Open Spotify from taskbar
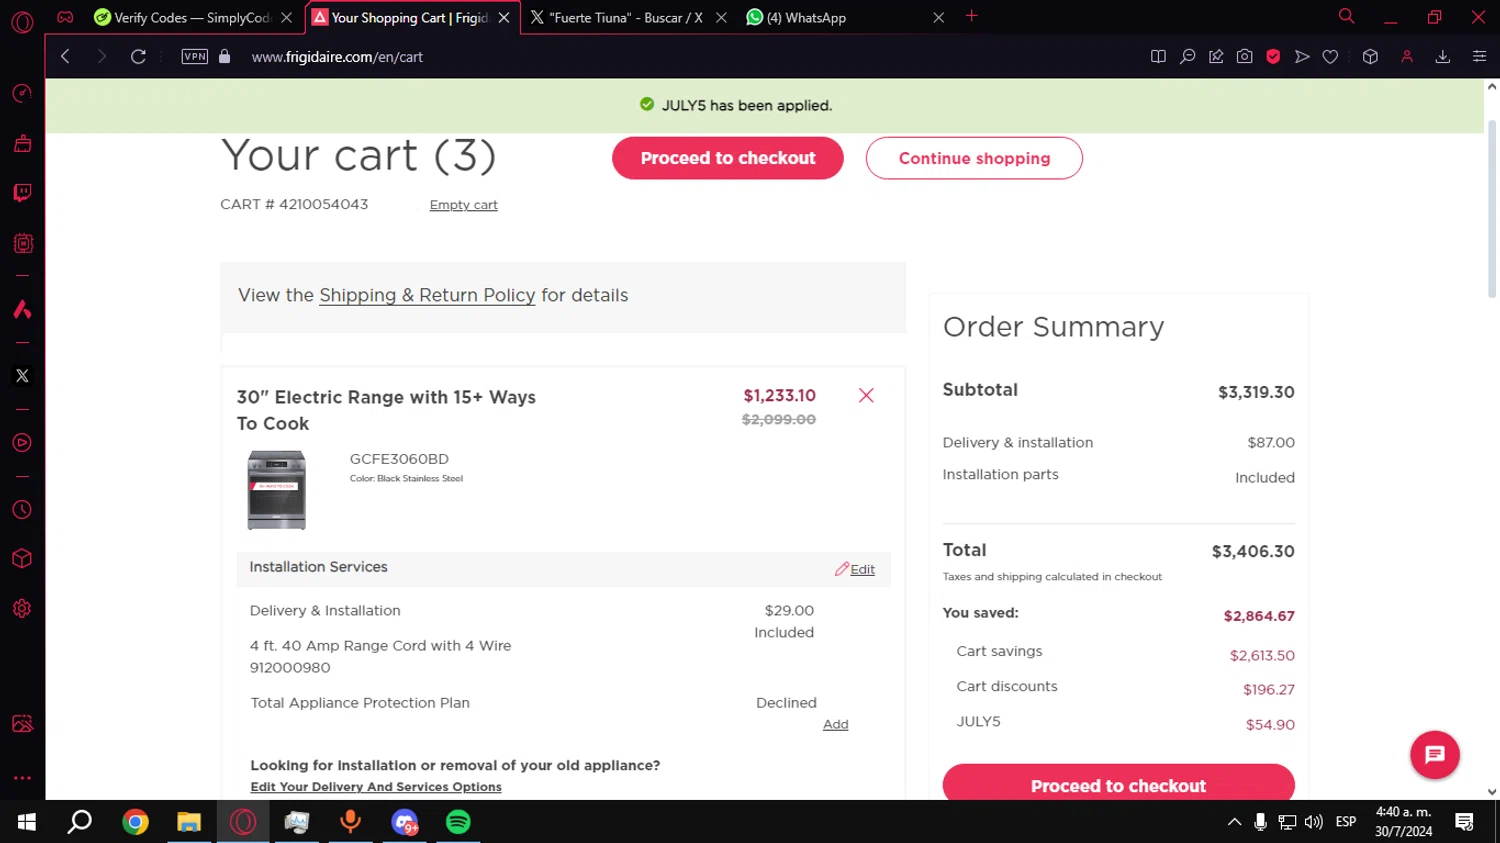 click(x=458, y=822)
